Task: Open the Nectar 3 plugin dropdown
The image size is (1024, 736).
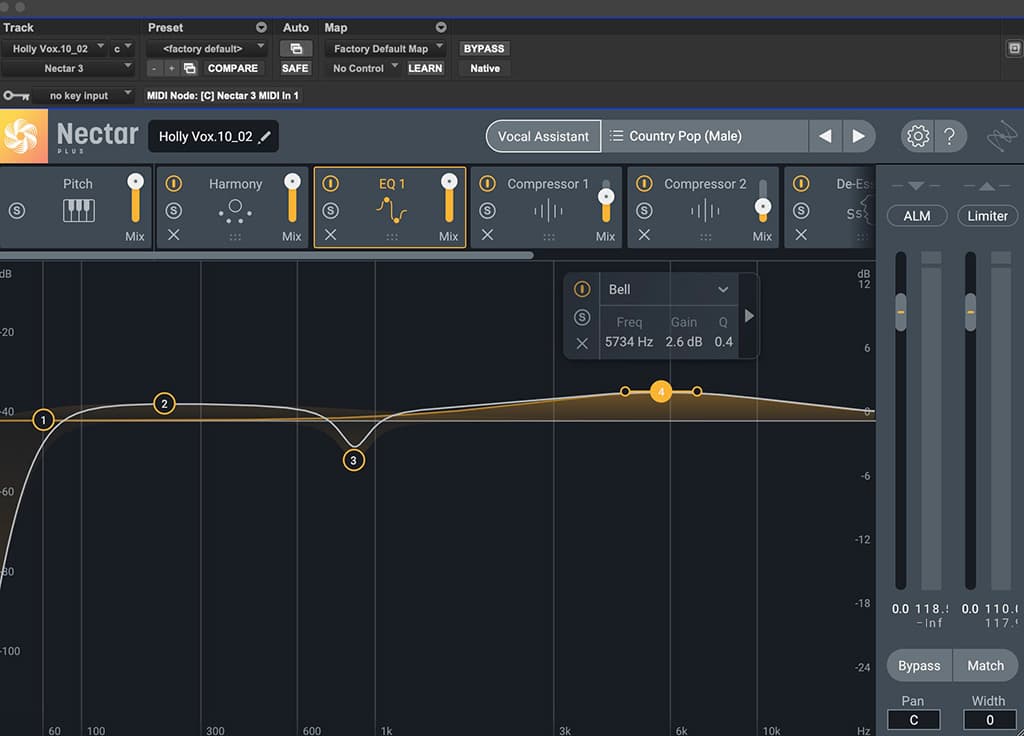Action: pos(68,68)
